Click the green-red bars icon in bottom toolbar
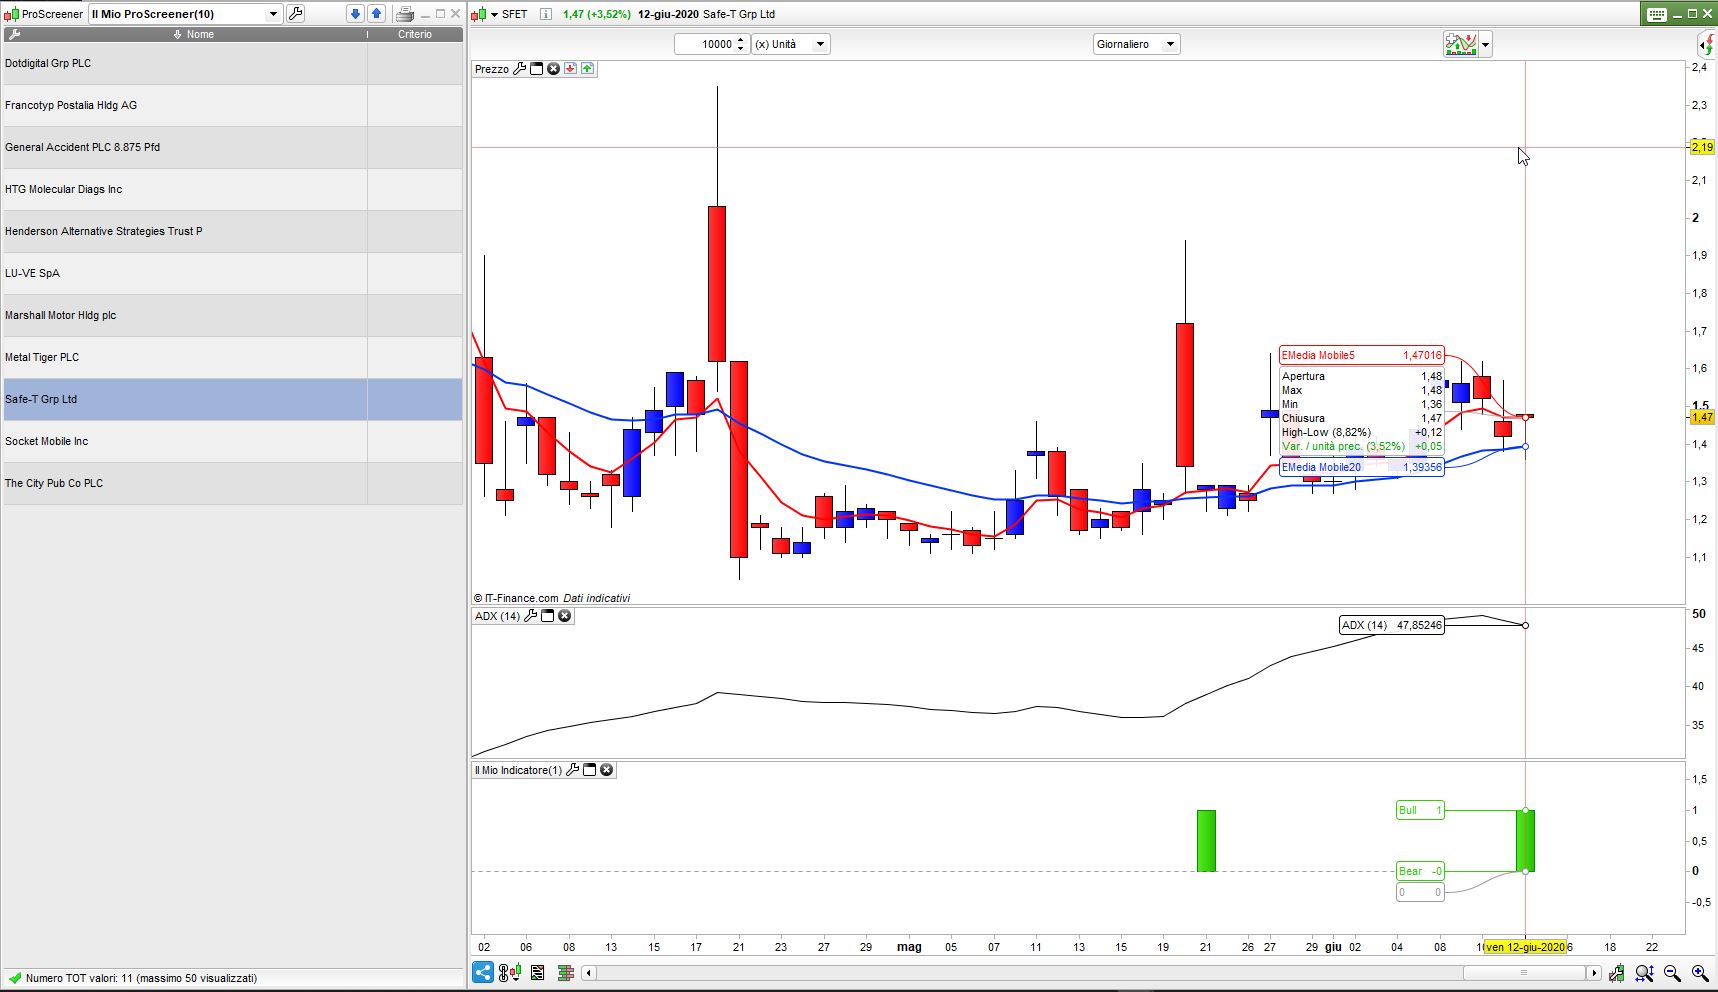The width and height of the screenshot is (1718, 992). click(x=565, y=972)
